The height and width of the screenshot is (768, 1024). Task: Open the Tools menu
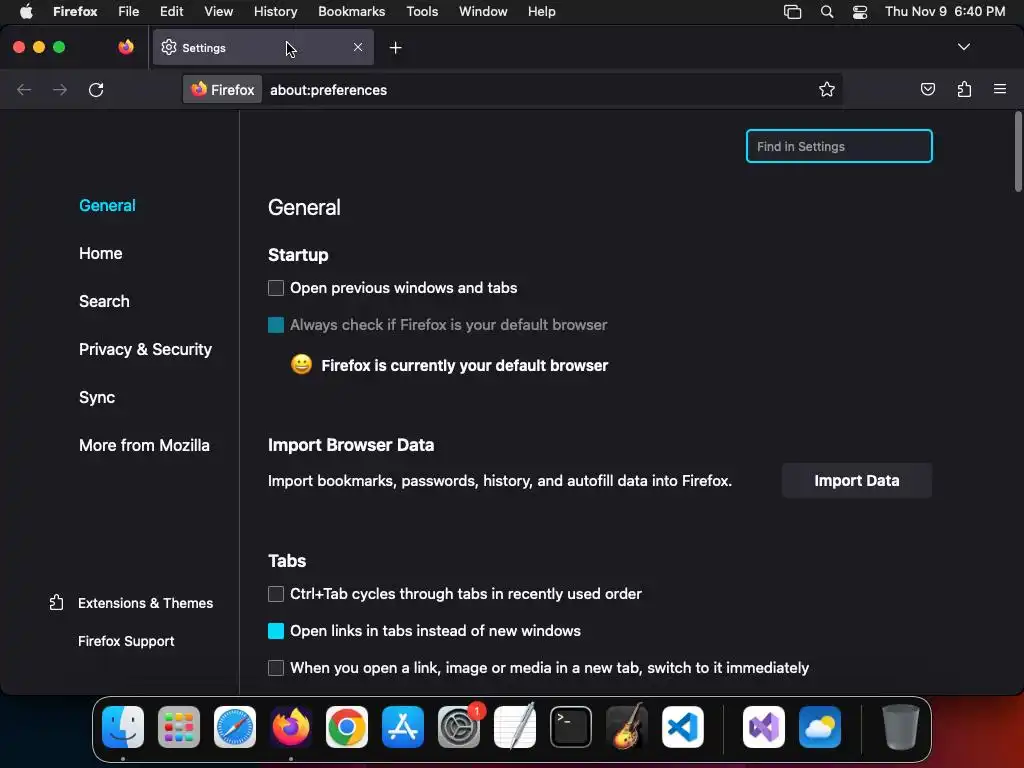[x=422, y=11]
